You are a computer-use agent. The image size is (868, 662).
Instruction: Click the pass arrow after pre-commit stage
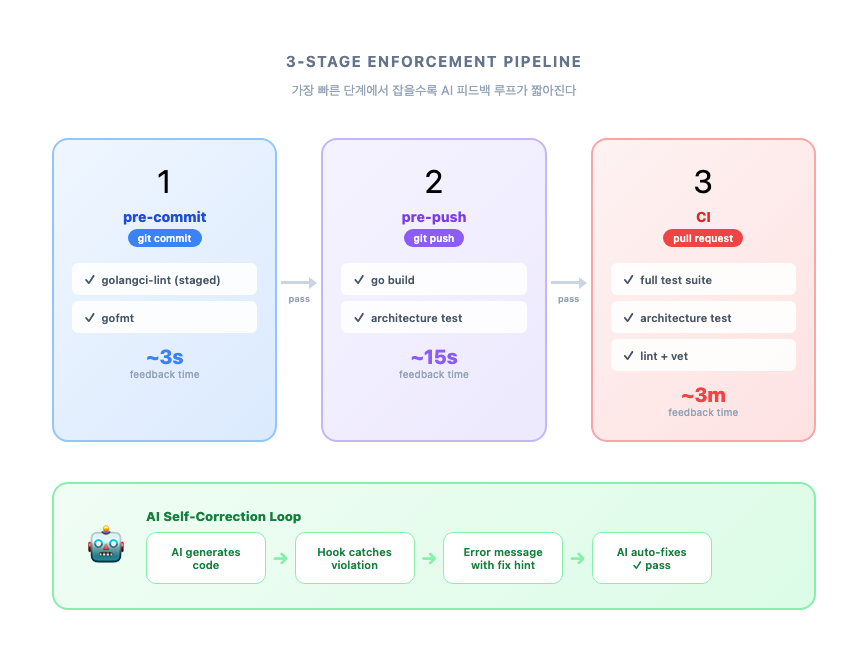coord(299,283)
